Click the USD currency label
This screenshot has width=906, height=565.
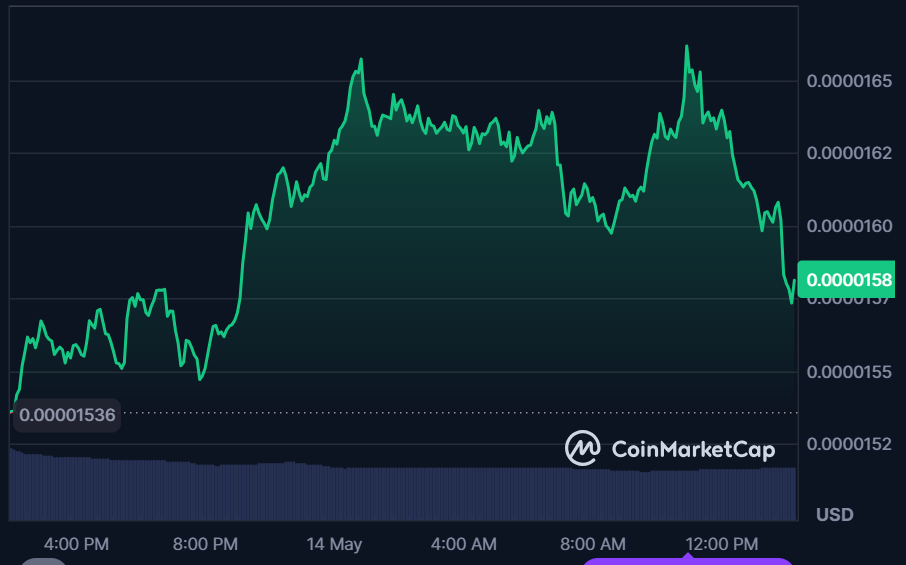point(834,515)
